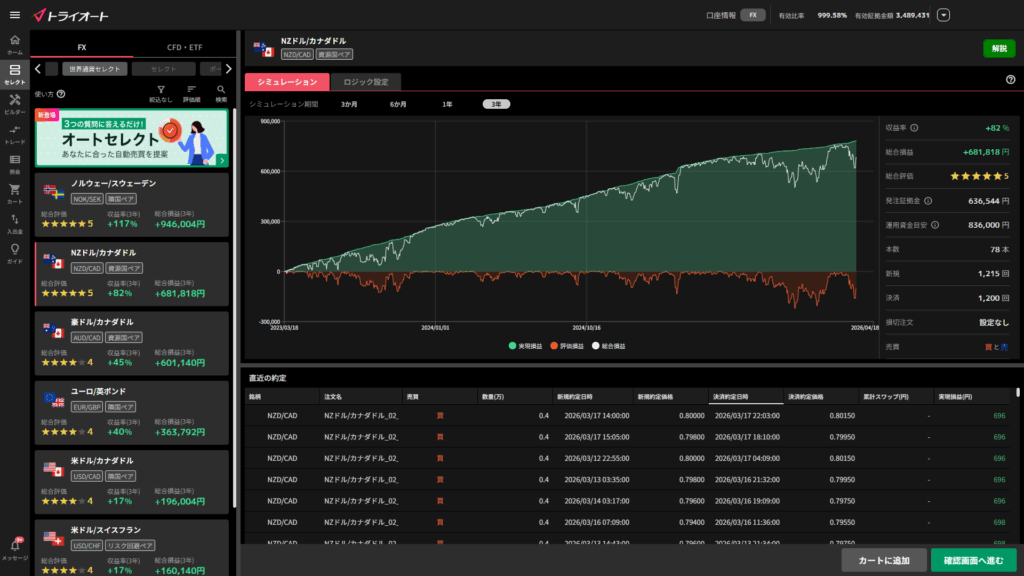Select the 1年 simulation period

point(447,104)
